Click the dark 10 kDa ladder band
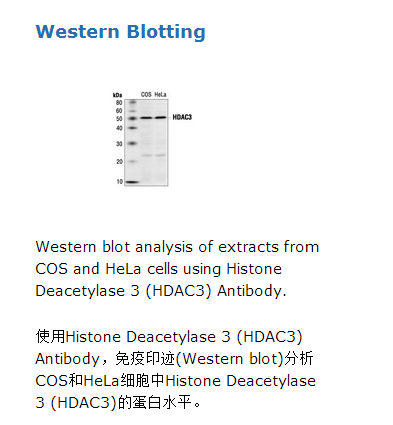Viewport: 393px width, 425px height. (x=132, y=182)
